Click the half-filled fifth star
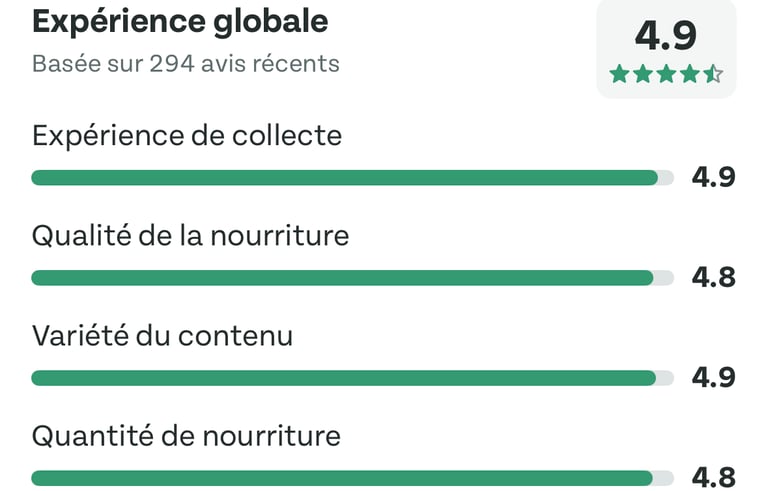768x491 pixels. tap(713, 74)
